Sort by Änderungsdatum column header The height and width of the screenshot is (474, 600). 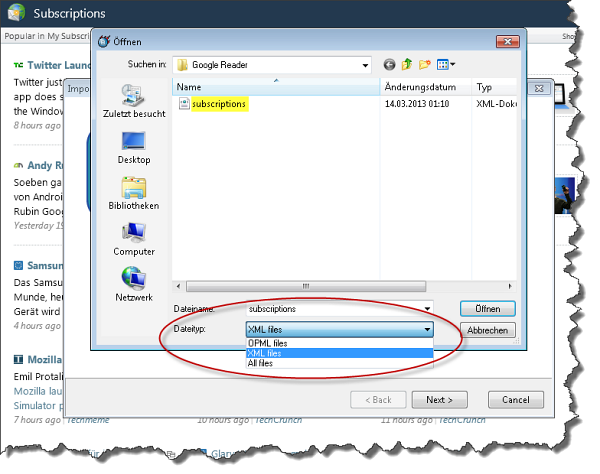tap(426, 87)
